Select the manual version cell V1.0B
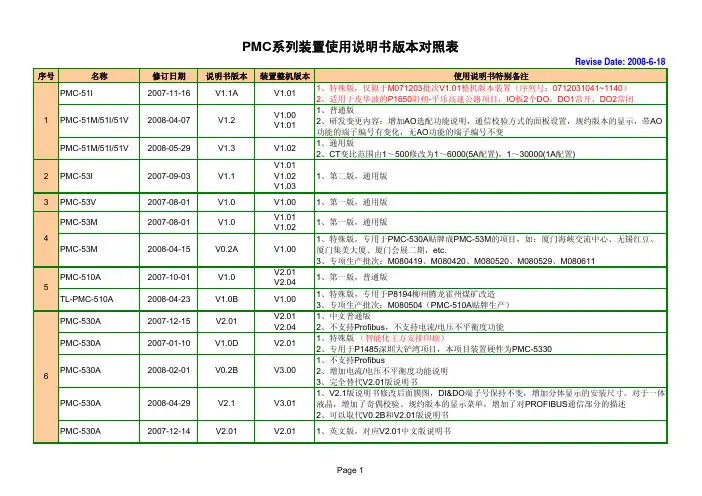Screen dimensions: 702x496 coord(226,297)
